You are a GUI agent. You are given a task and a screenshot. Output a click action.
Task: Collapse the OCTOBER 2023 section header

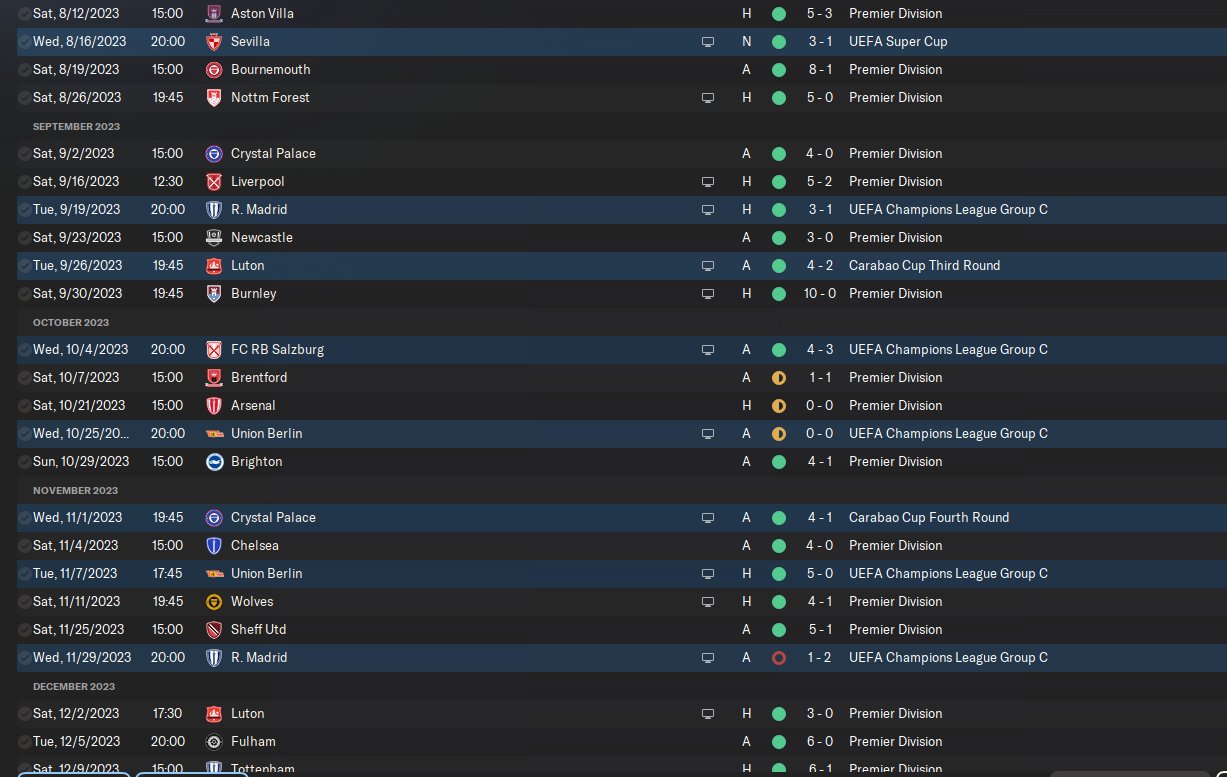(71, 323)
